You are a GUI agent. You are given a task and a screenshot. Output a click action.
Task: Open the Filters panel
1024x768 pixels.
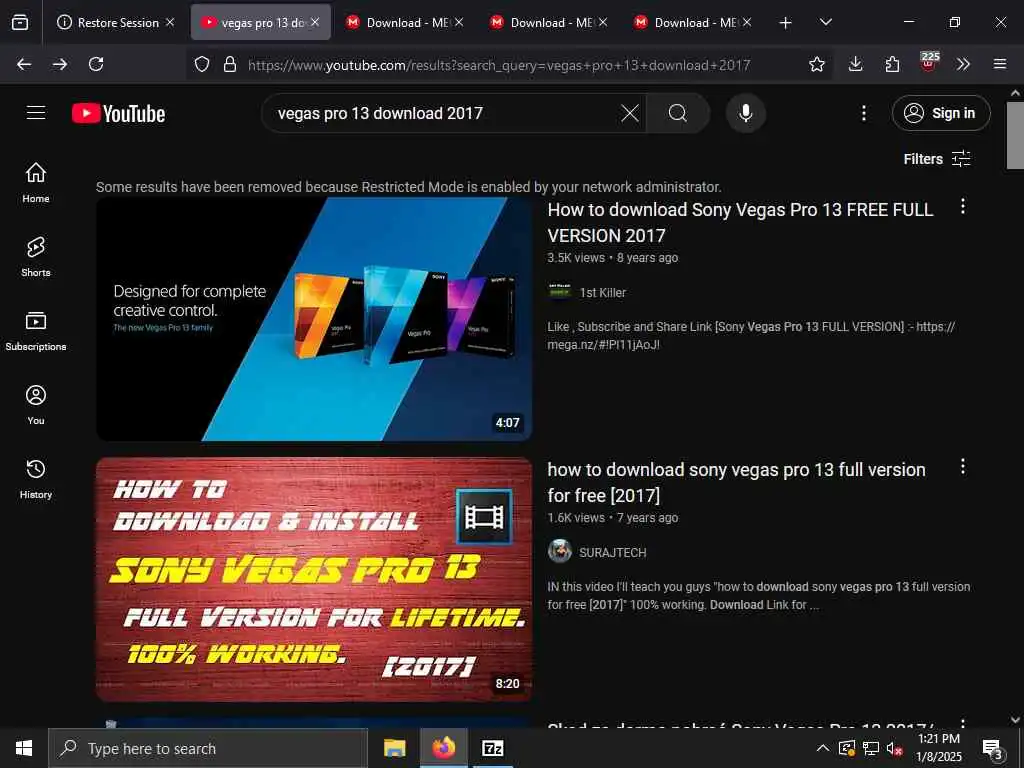tap(937, 159)
